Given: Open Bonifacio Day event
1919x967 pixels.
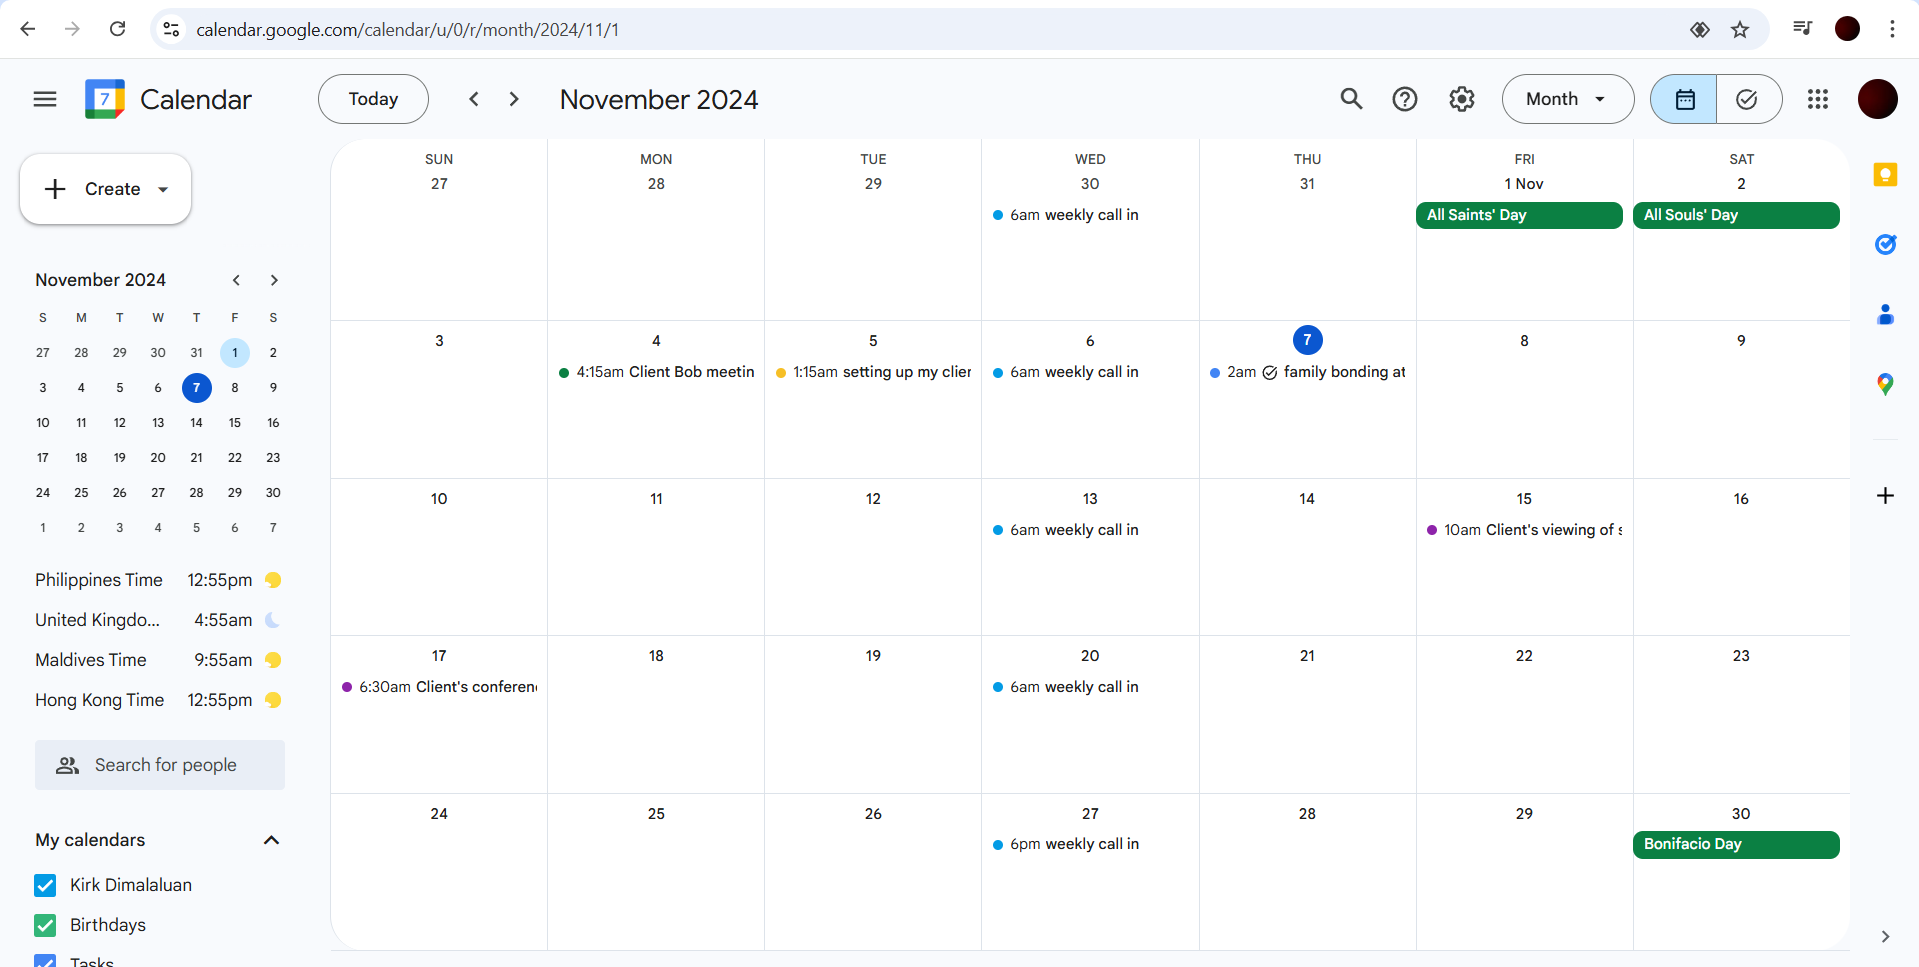Looking at the screenshot, I should 1736,844.
